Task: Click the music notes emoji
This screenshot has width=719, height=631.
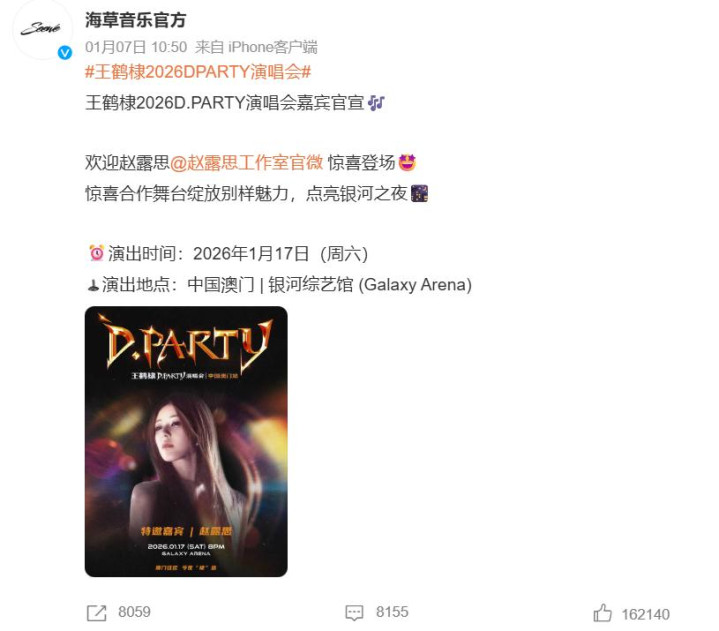Action: pyautogui.click(x=376, y=103)
